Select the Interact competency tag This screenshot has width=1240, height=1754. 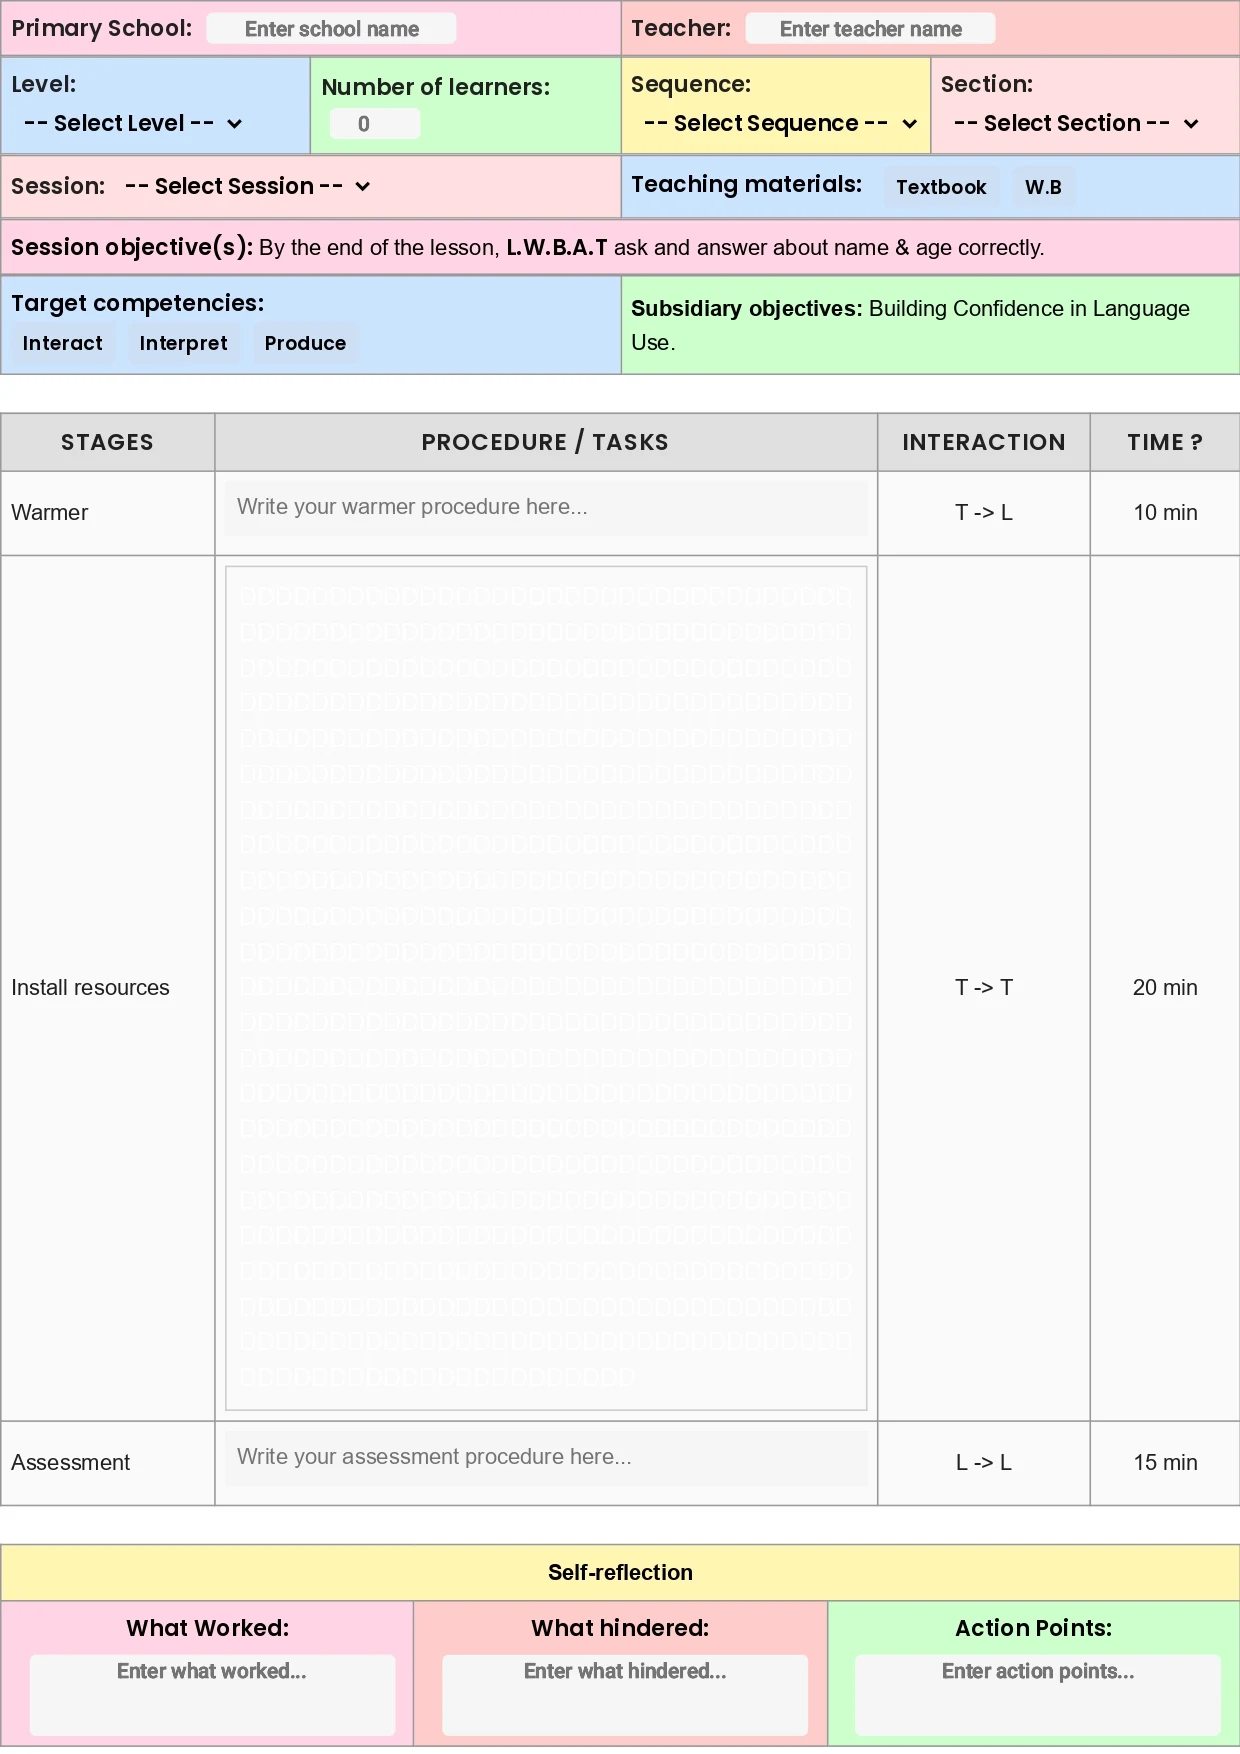pyautogui.click(x=63, y=344)
